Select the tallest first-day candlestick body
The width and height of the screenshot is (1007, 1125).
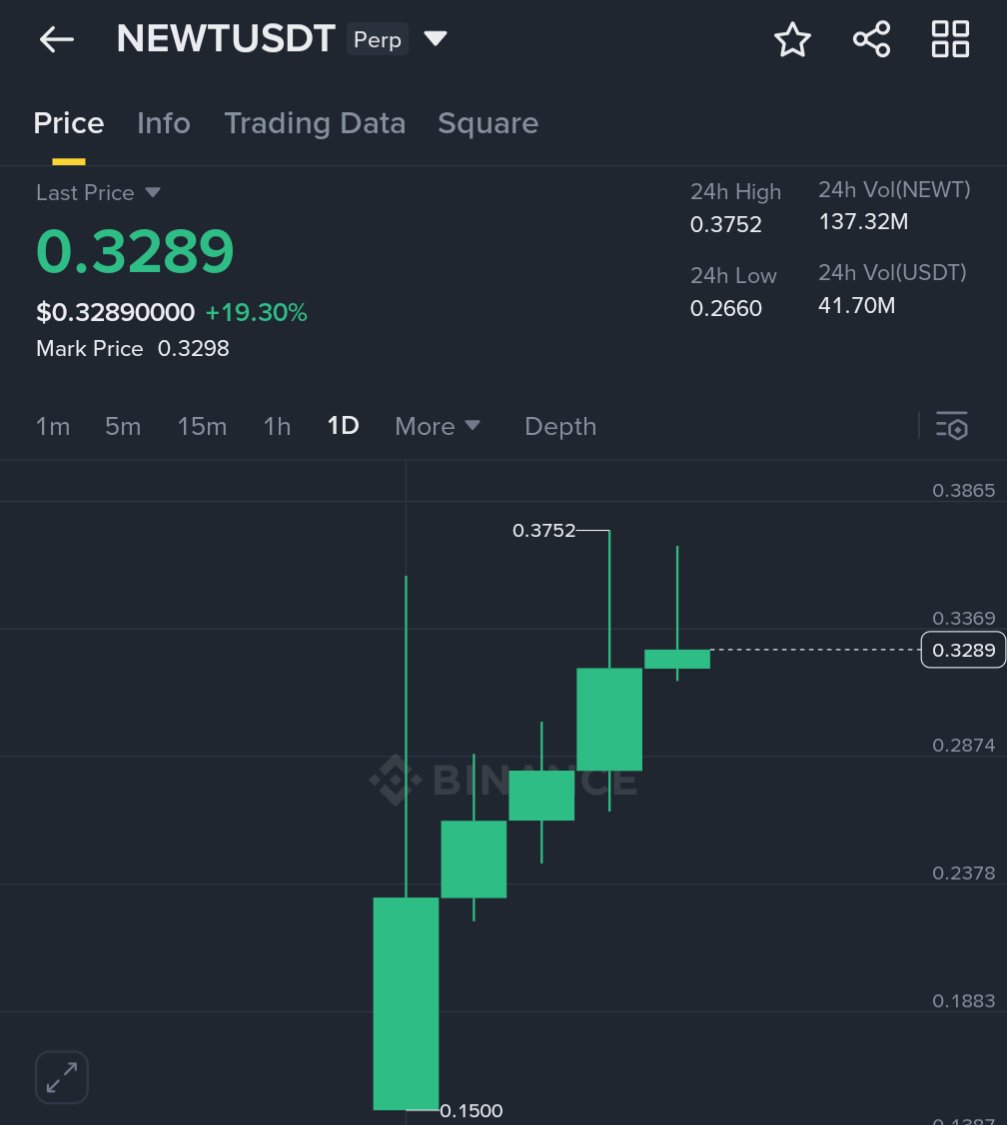[x=406, y=1003]
